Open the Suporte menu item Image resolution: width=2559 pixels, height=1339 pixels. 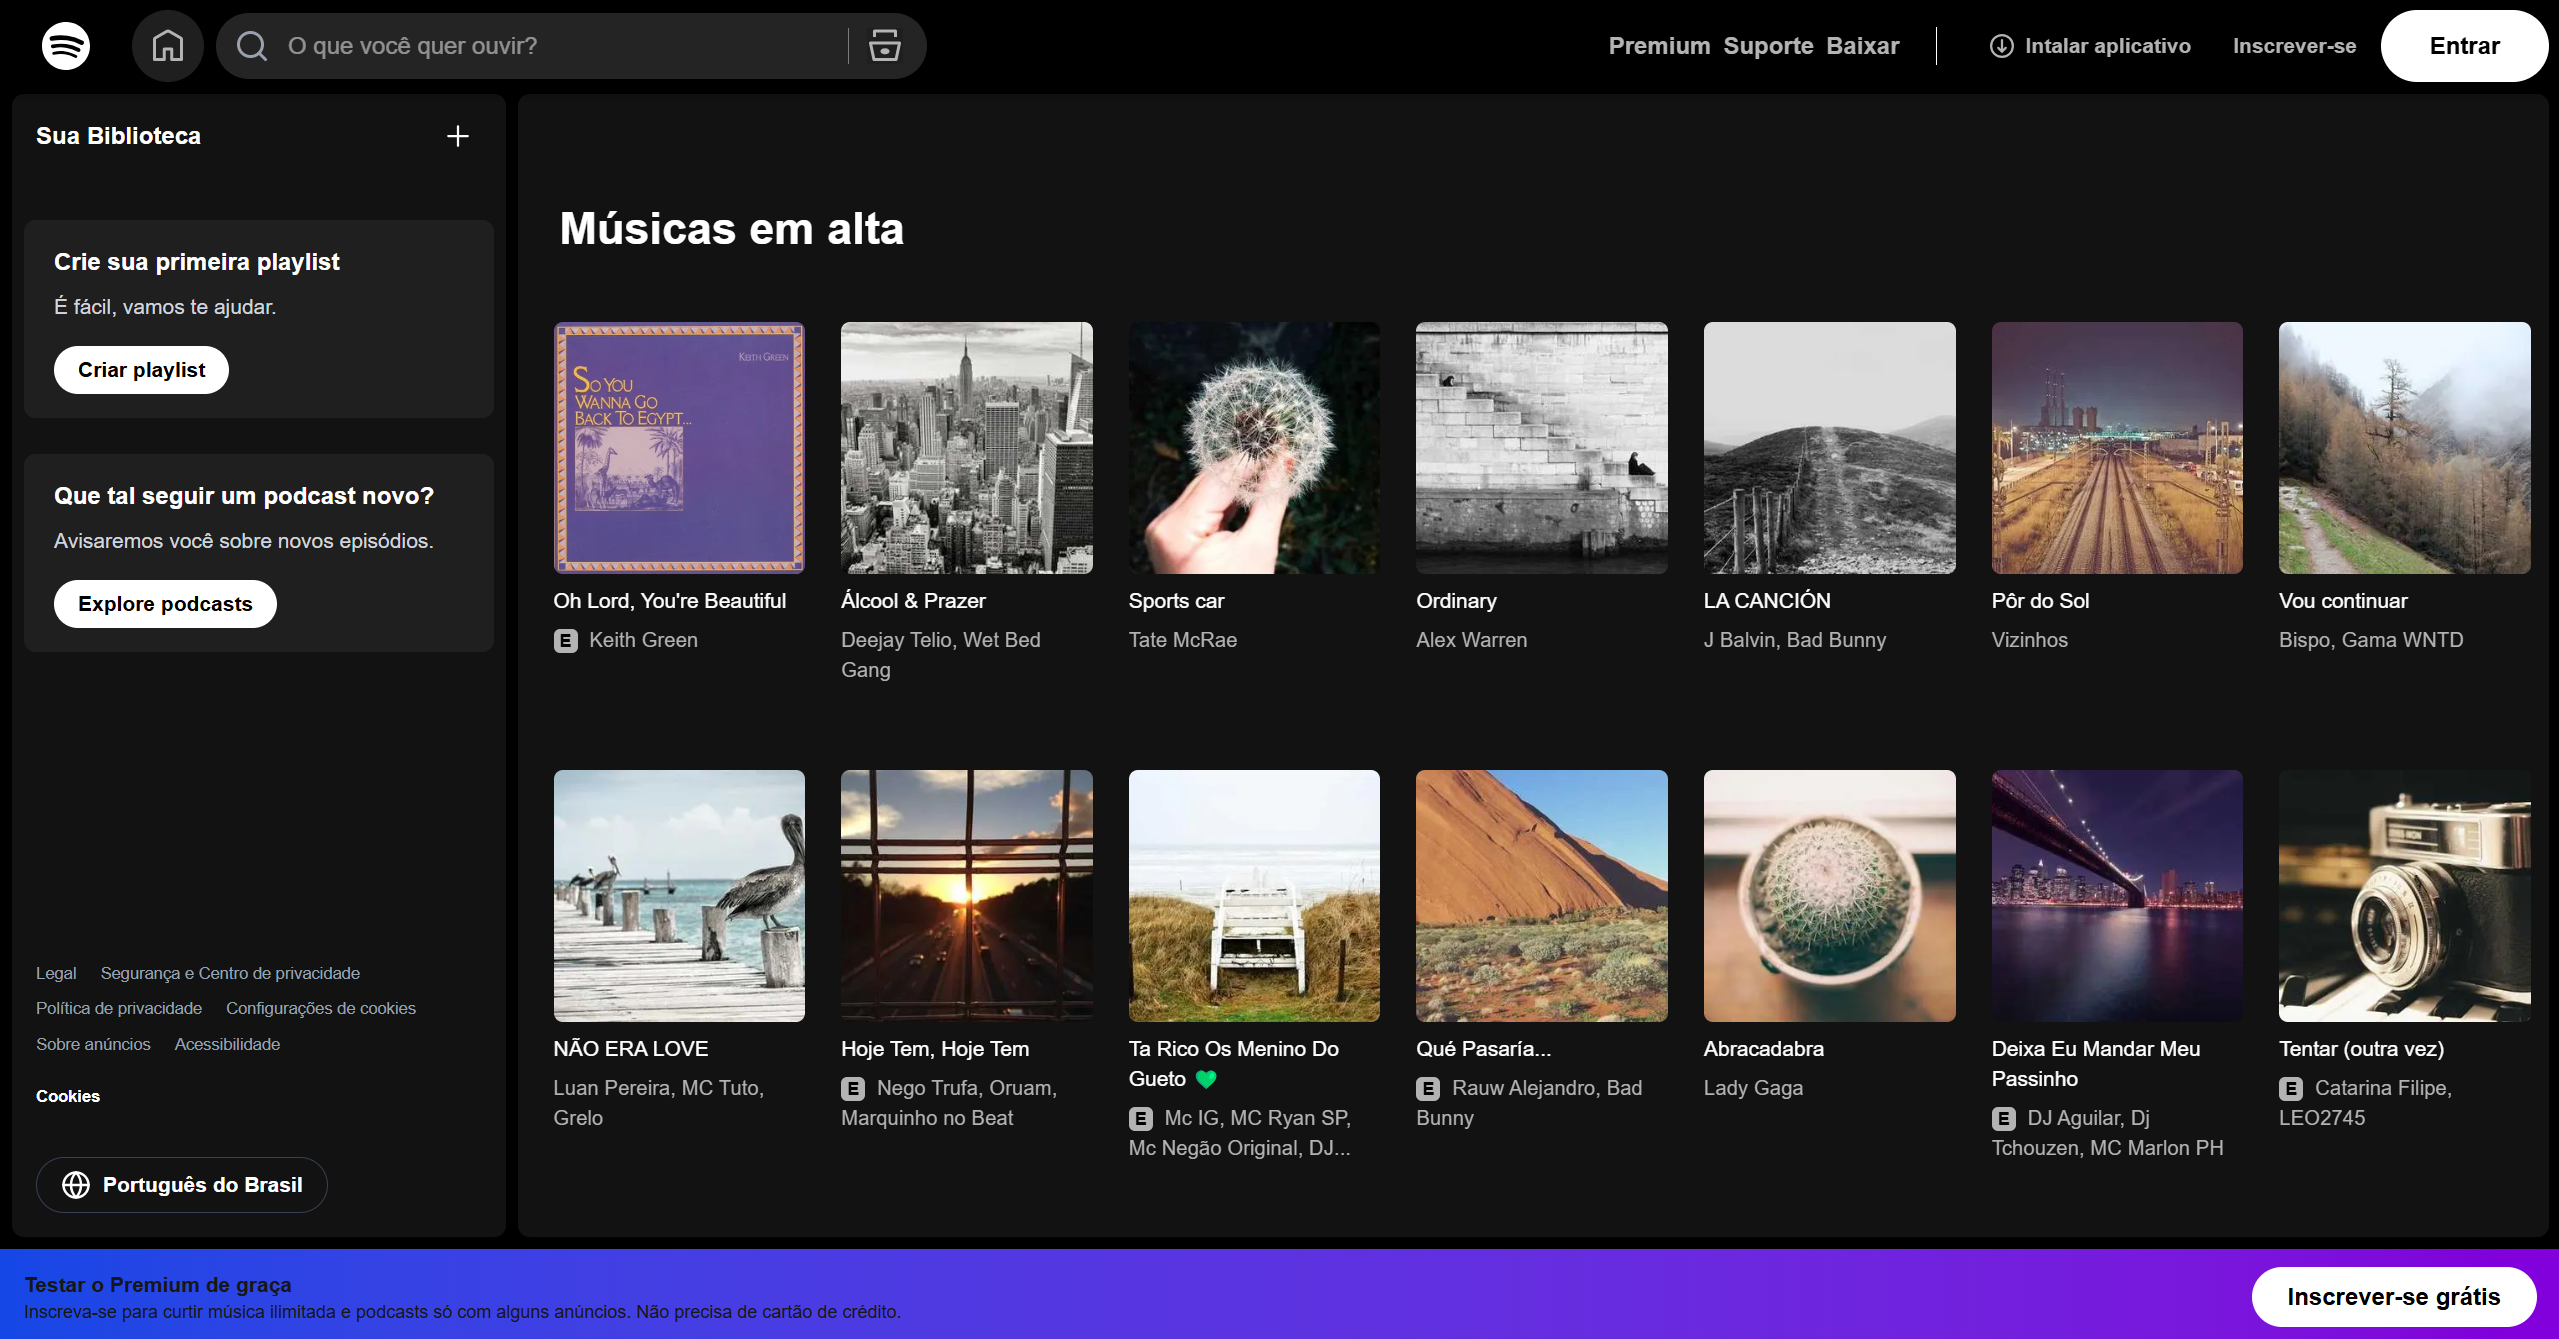tap(1768, 46)
